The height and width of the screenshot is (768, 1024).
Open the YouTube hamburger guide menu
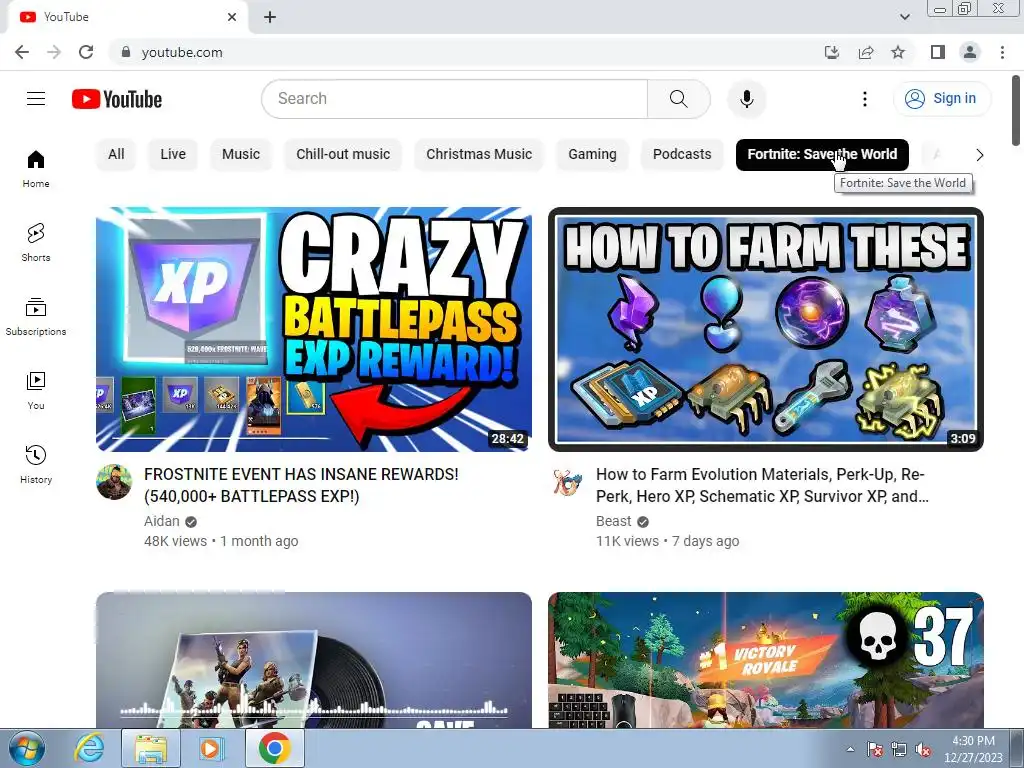[x=36, y=99]
